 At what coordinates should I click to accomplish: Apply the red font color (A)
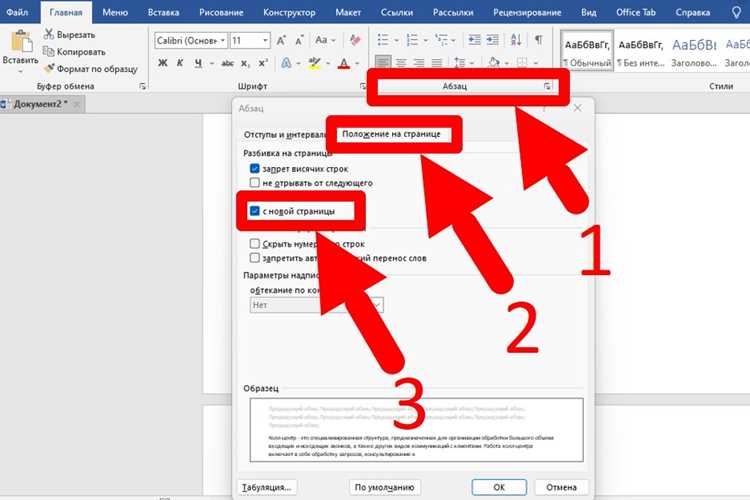[343, 63]
